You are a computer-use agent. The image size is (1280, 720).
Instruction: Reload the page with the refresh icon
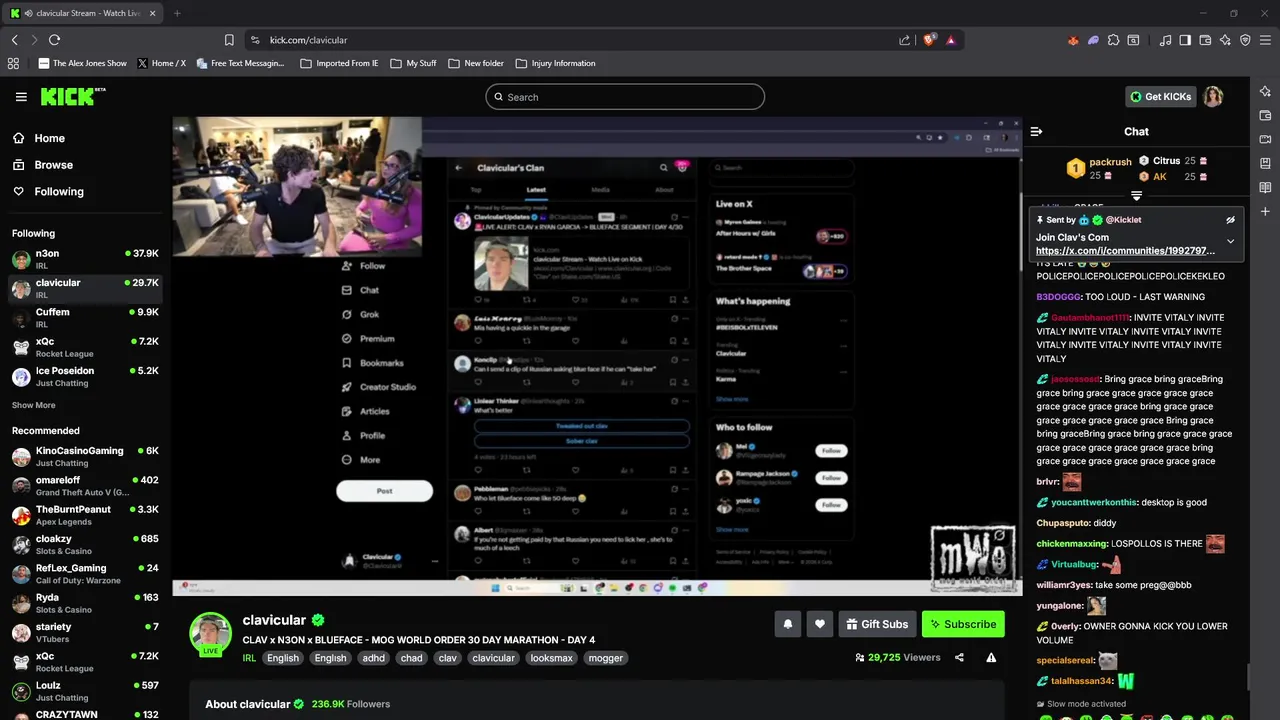pyautogui.click(x=54, y=40)
